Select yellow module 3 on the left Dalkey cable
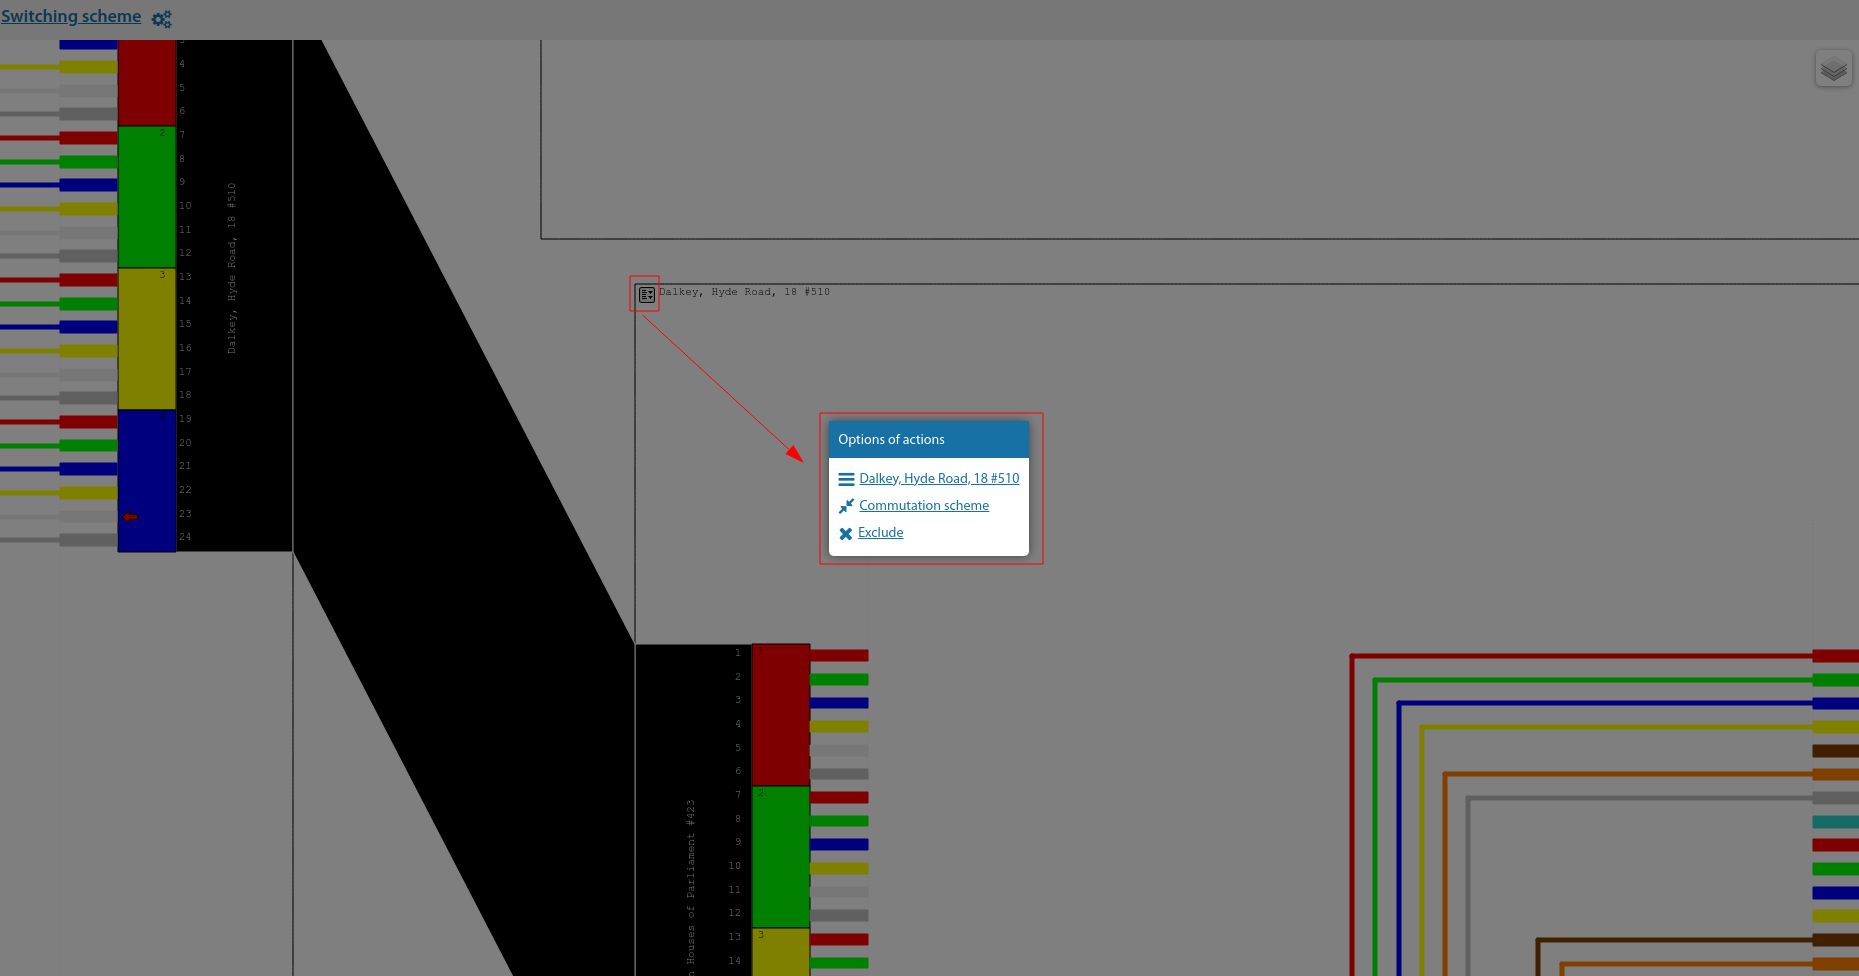Image resolution: width=1859 pixels, height=976 pixels. (x=146, y=339)
